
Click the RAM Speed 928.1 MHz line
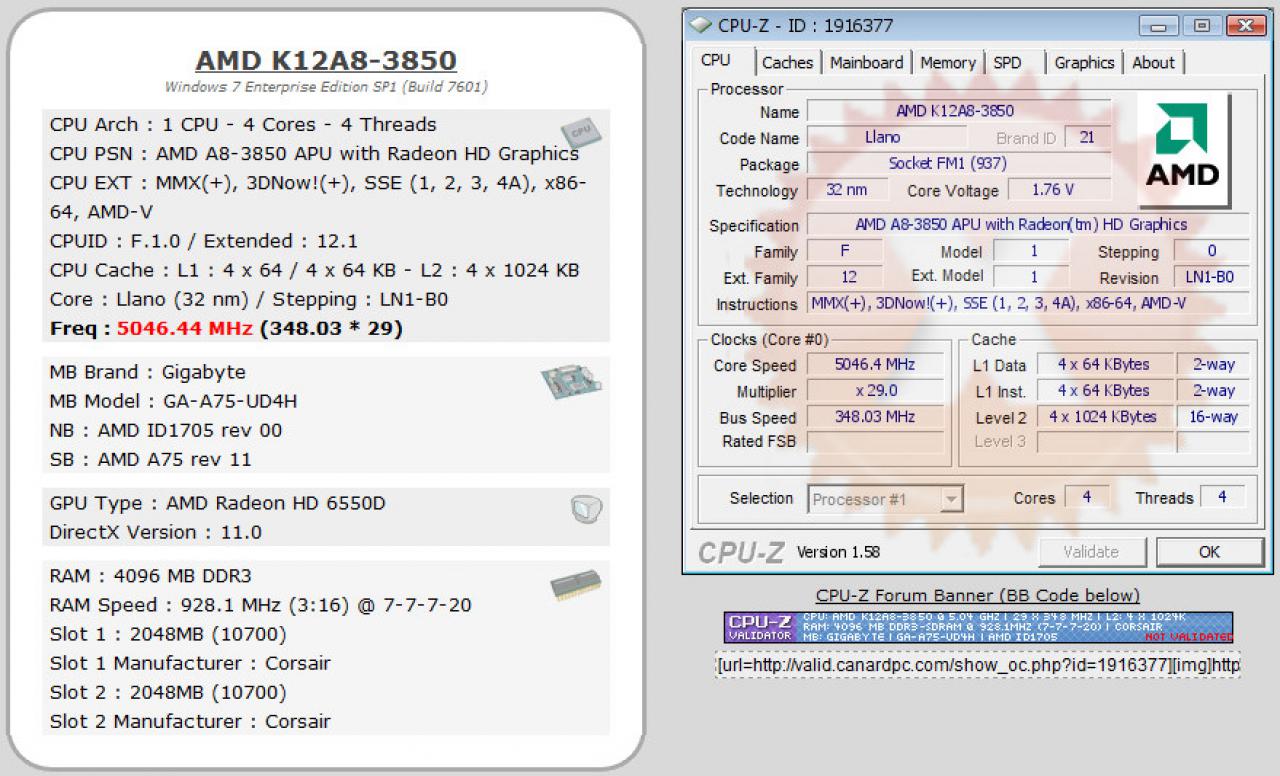coord(260,605)
